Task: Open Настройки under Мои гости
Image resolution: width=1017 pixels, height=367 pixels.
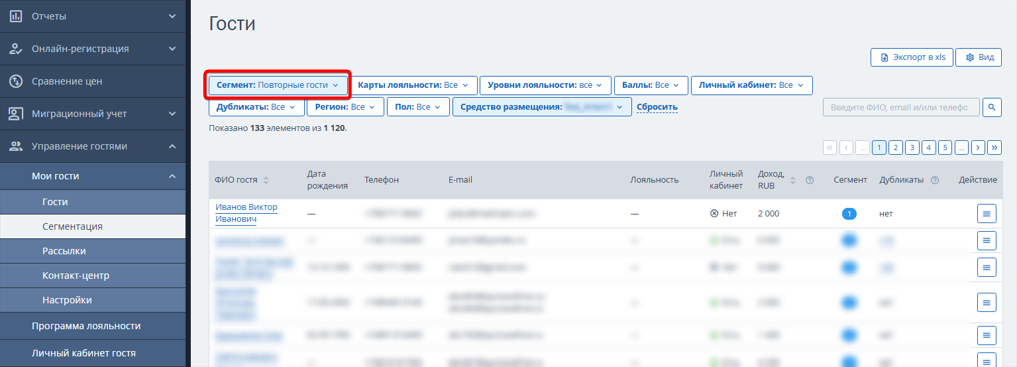Action: [92, 300]
